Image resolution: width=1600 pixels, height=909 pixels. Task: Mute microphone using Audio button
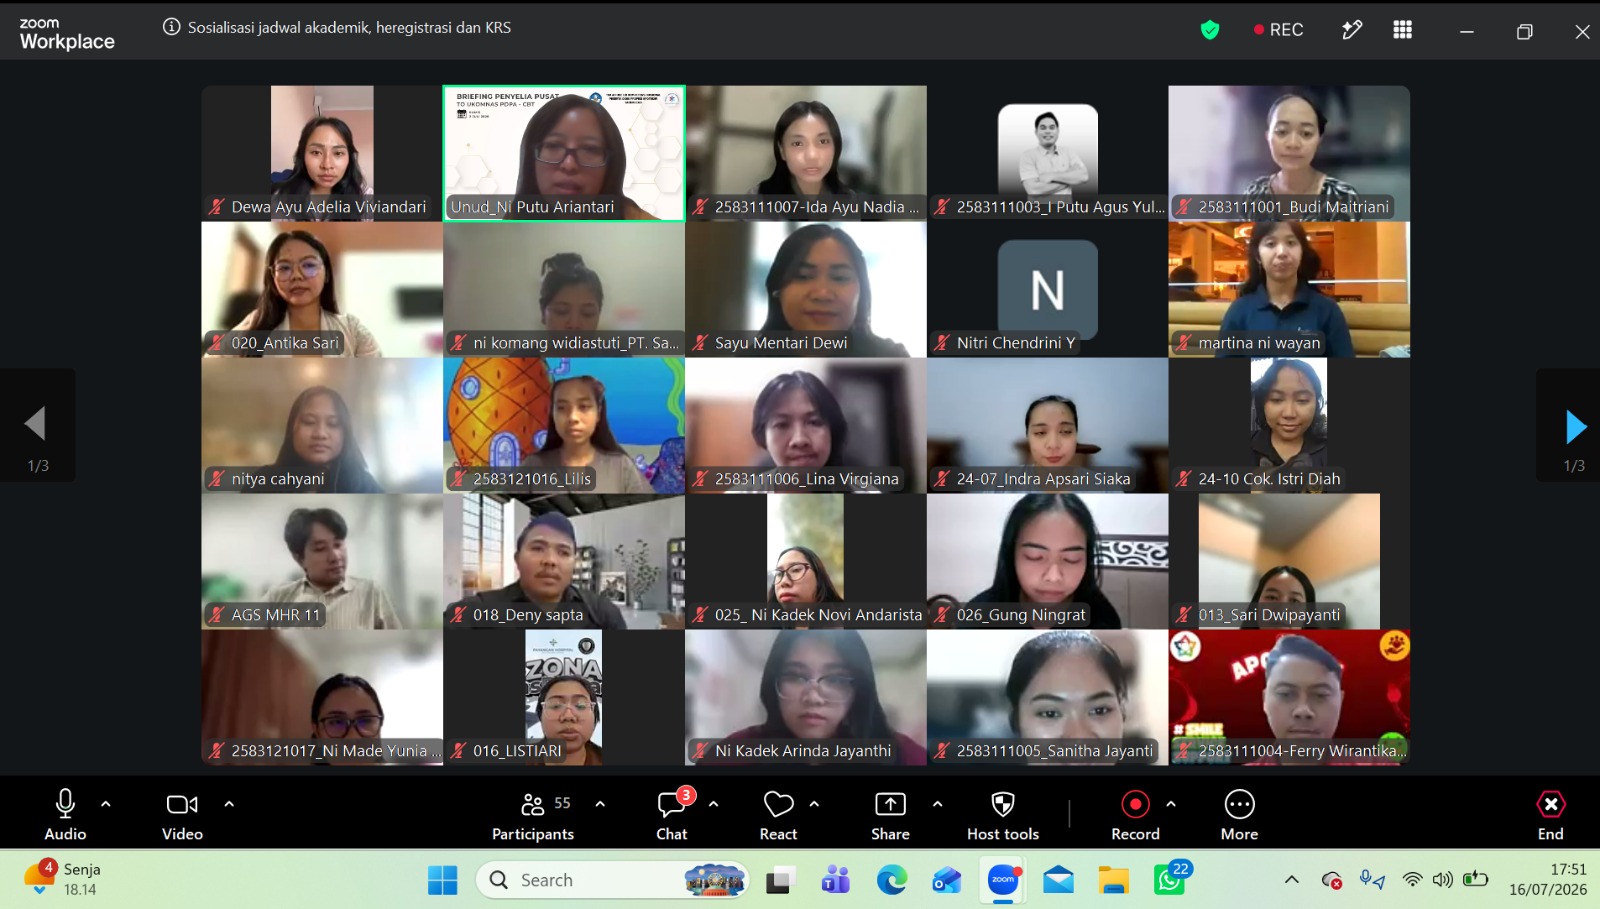coord(65,815)
